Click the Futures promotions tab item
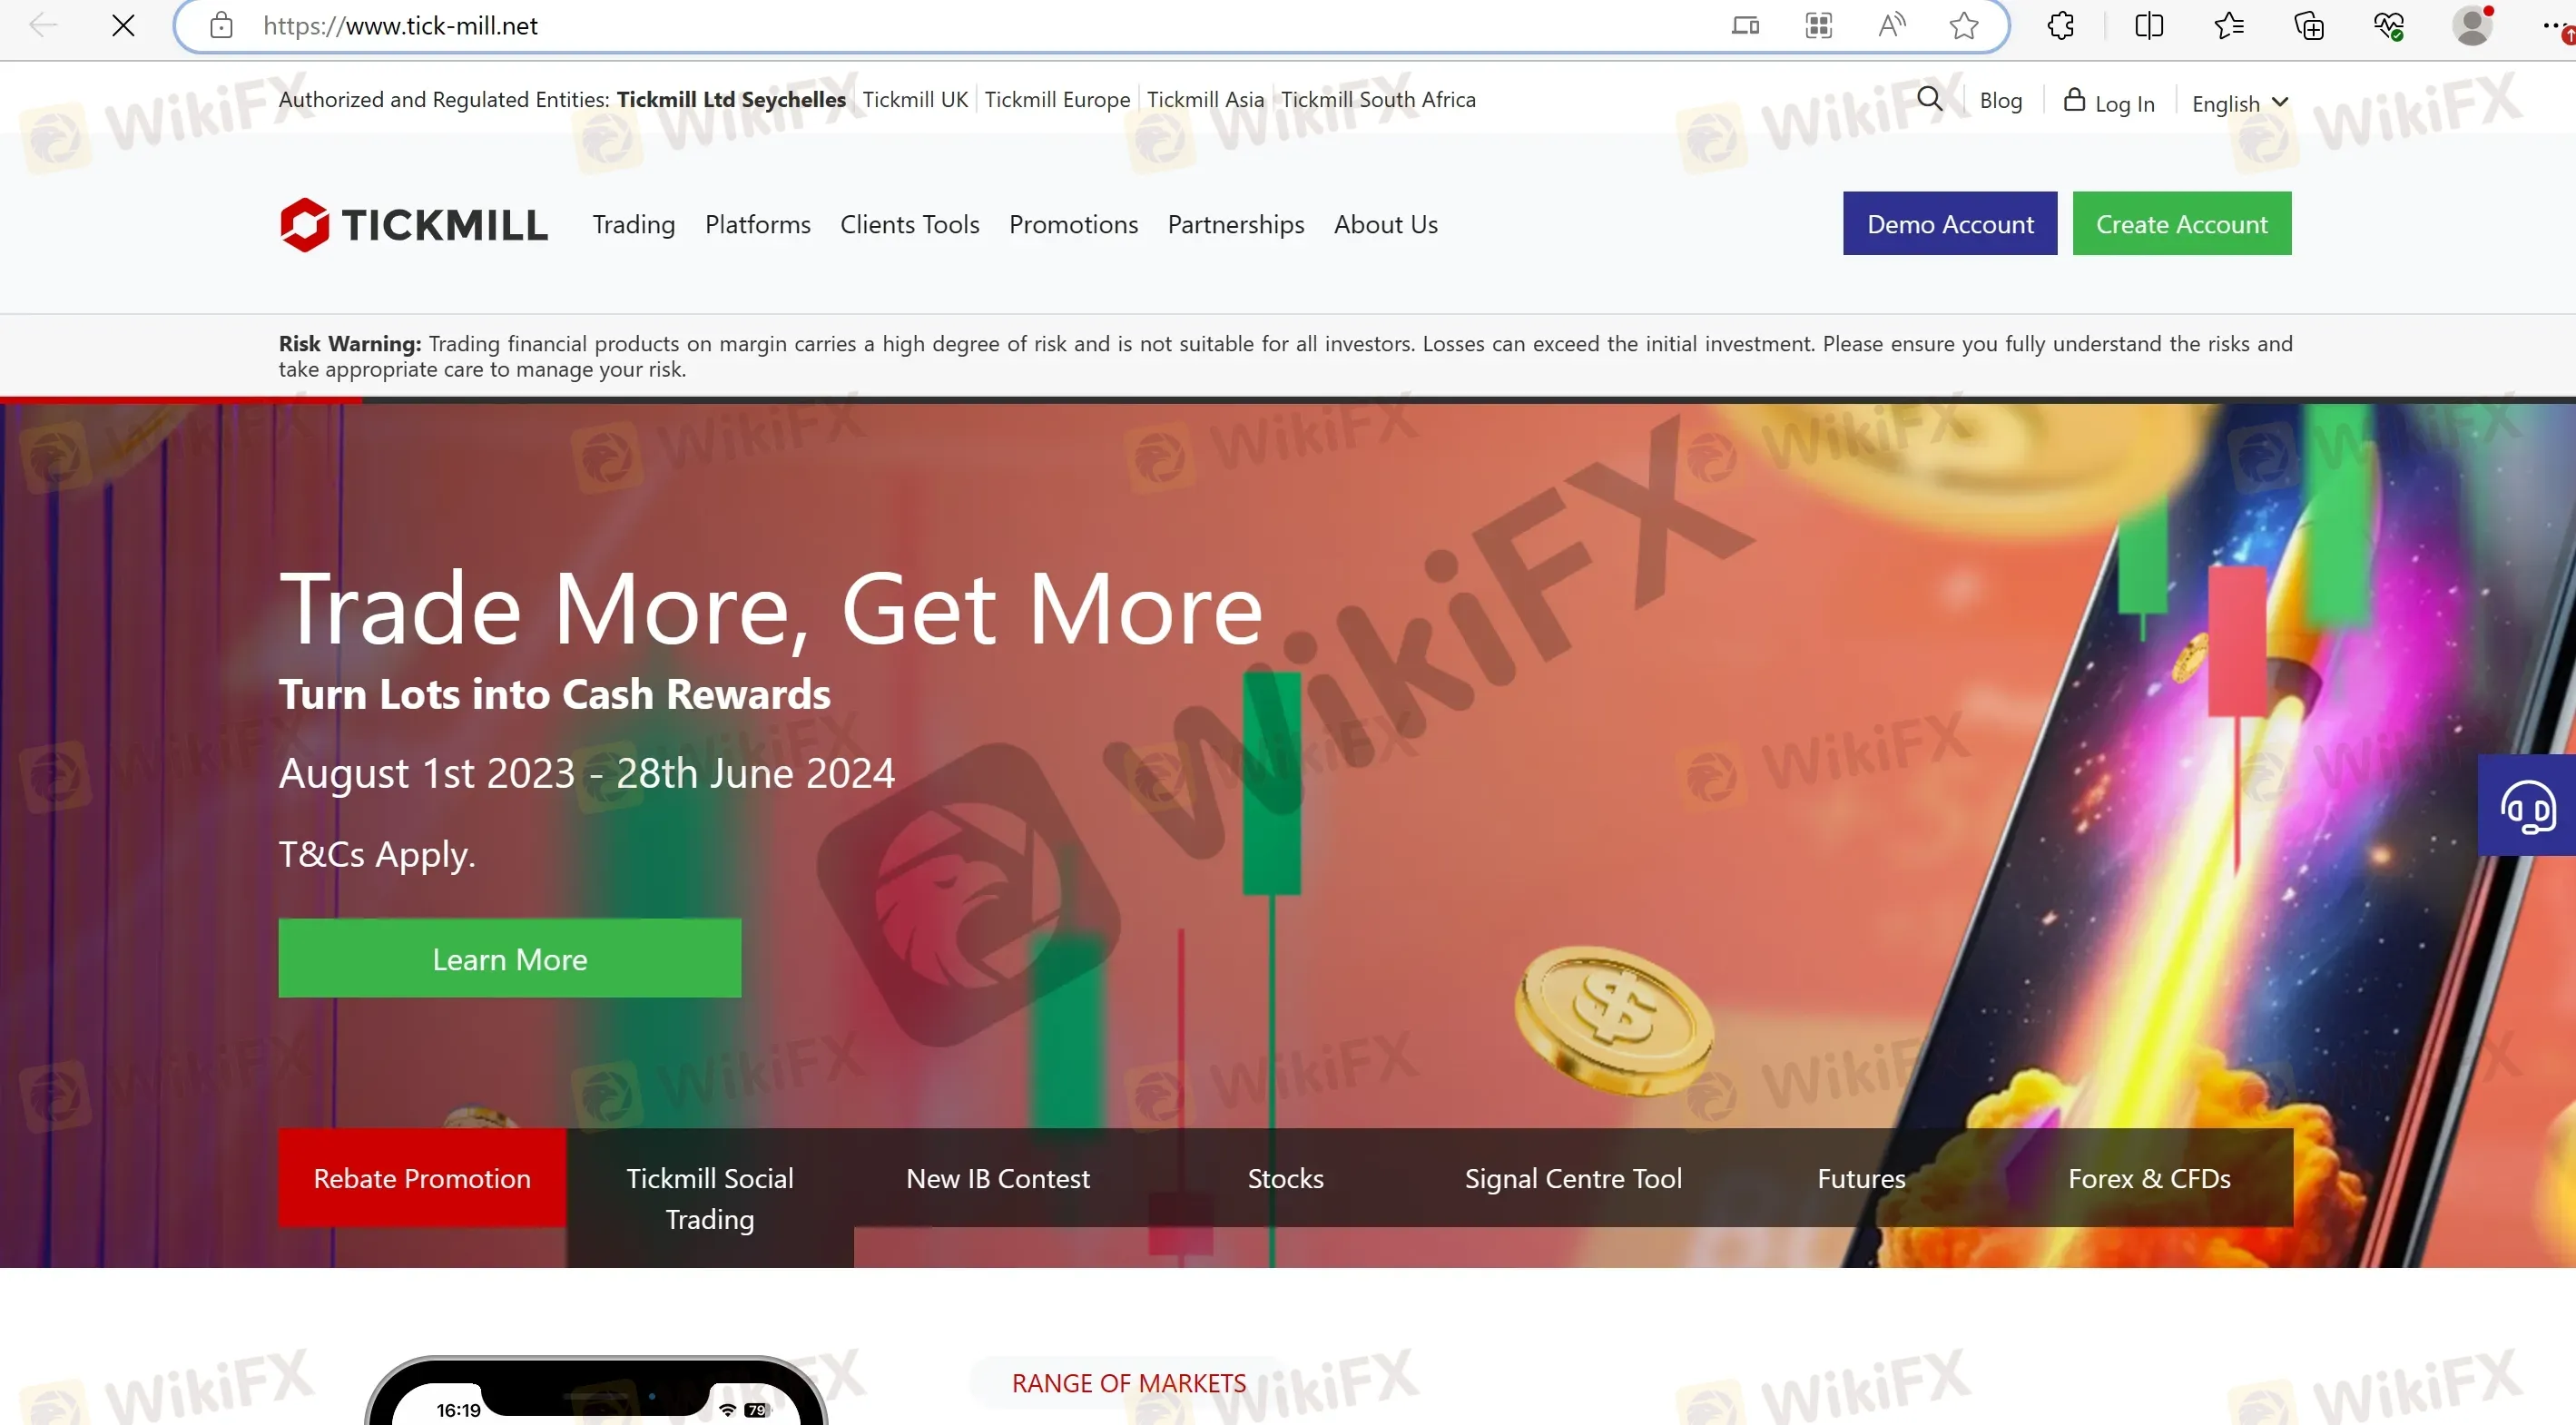Screen dimensions: 2576x1425 [x=1862, y=1177]
